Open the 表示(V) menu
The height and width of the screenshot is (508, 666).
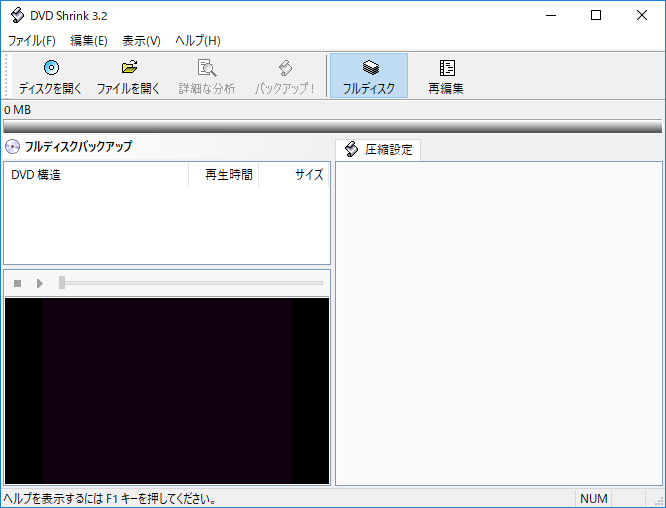click(141, 41)
